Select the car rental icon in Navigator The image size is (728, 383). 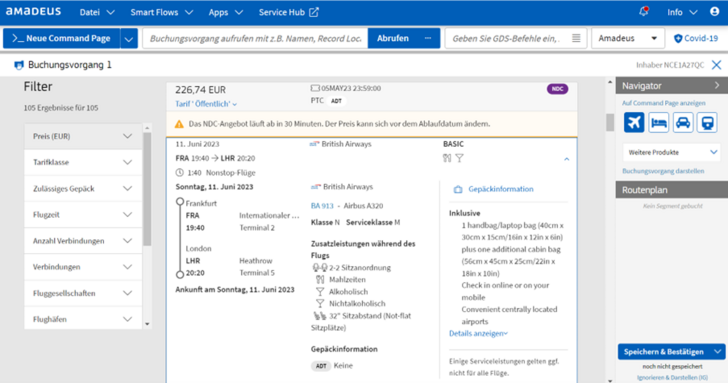click(682, 123)
